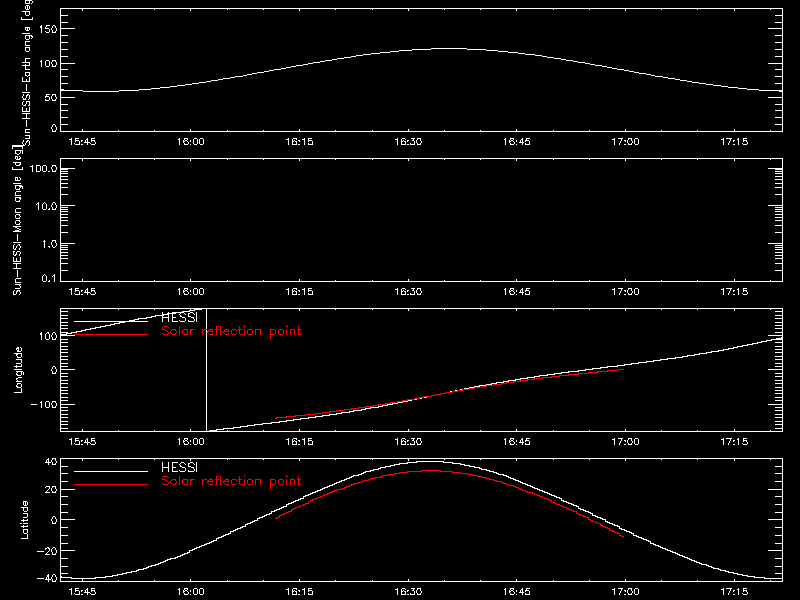Click the 20 tick on Latitude axis
This screenshot has height=600, width=800.
(x=51, y=490)
